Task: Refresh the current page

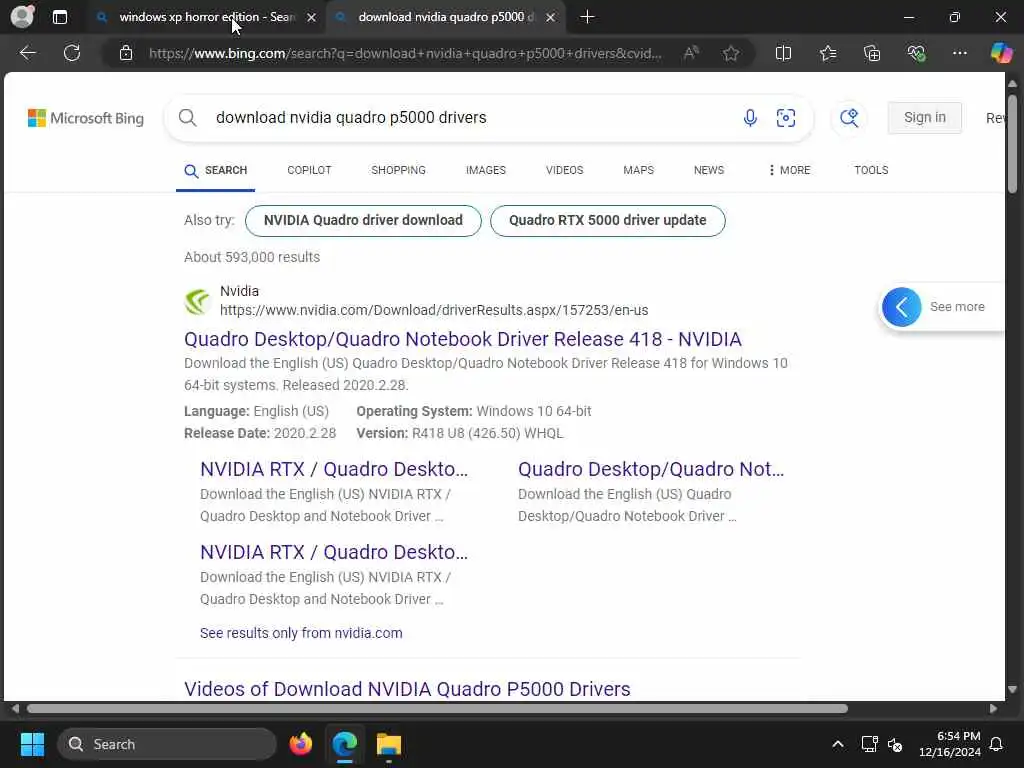Action: pyautogui.click(x=72, y=53)
